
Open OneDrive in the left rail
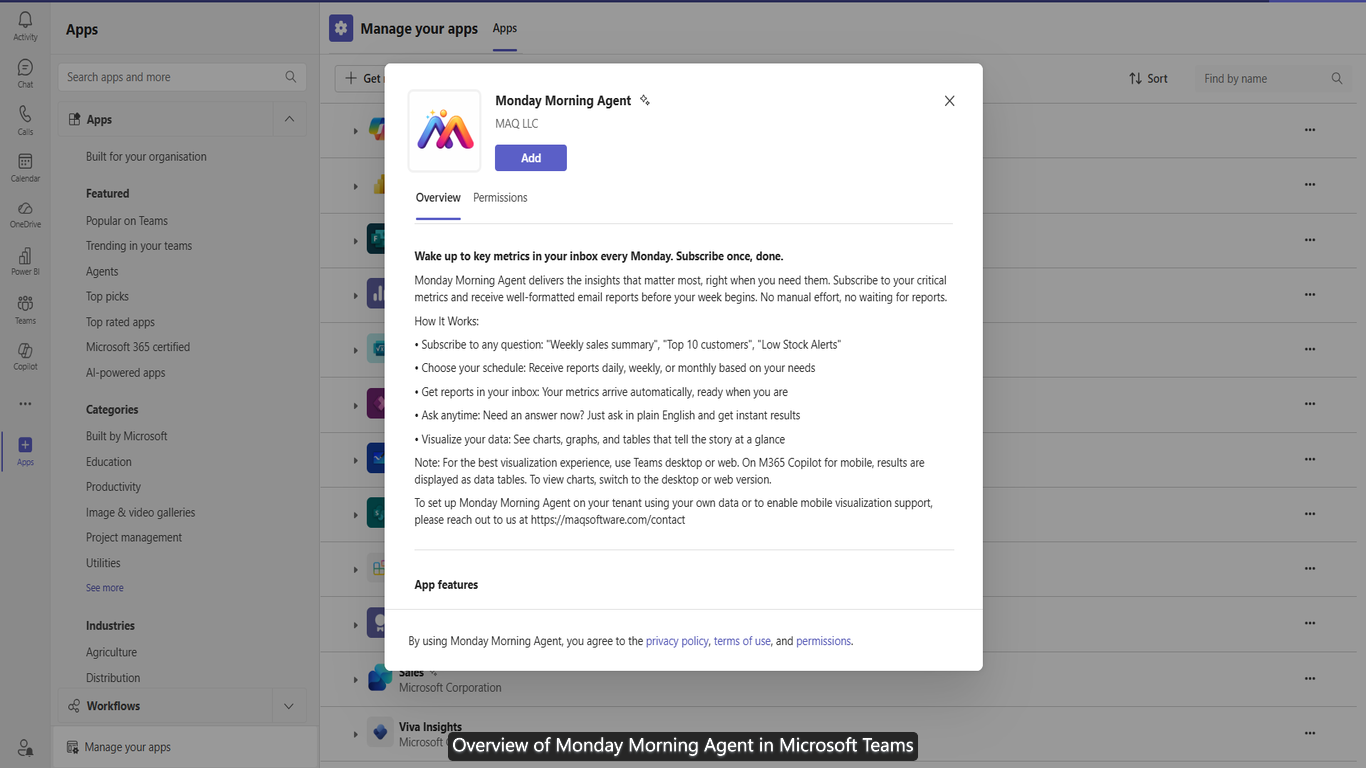pyautogui.click(x=25, y=213)
